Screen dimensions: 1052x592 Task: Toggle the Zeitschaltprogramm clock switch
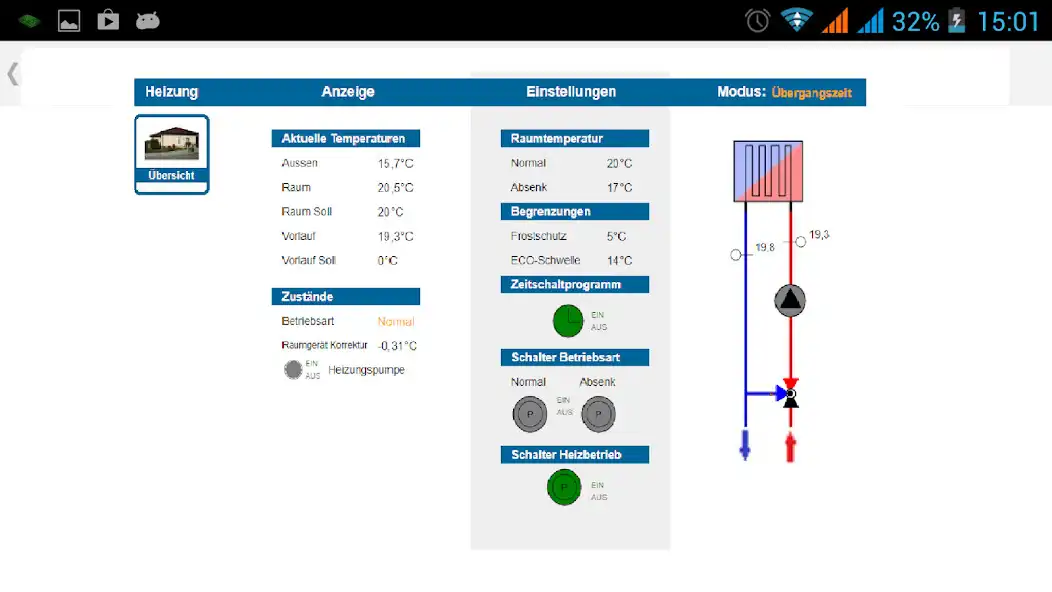[x=568, y=321]
